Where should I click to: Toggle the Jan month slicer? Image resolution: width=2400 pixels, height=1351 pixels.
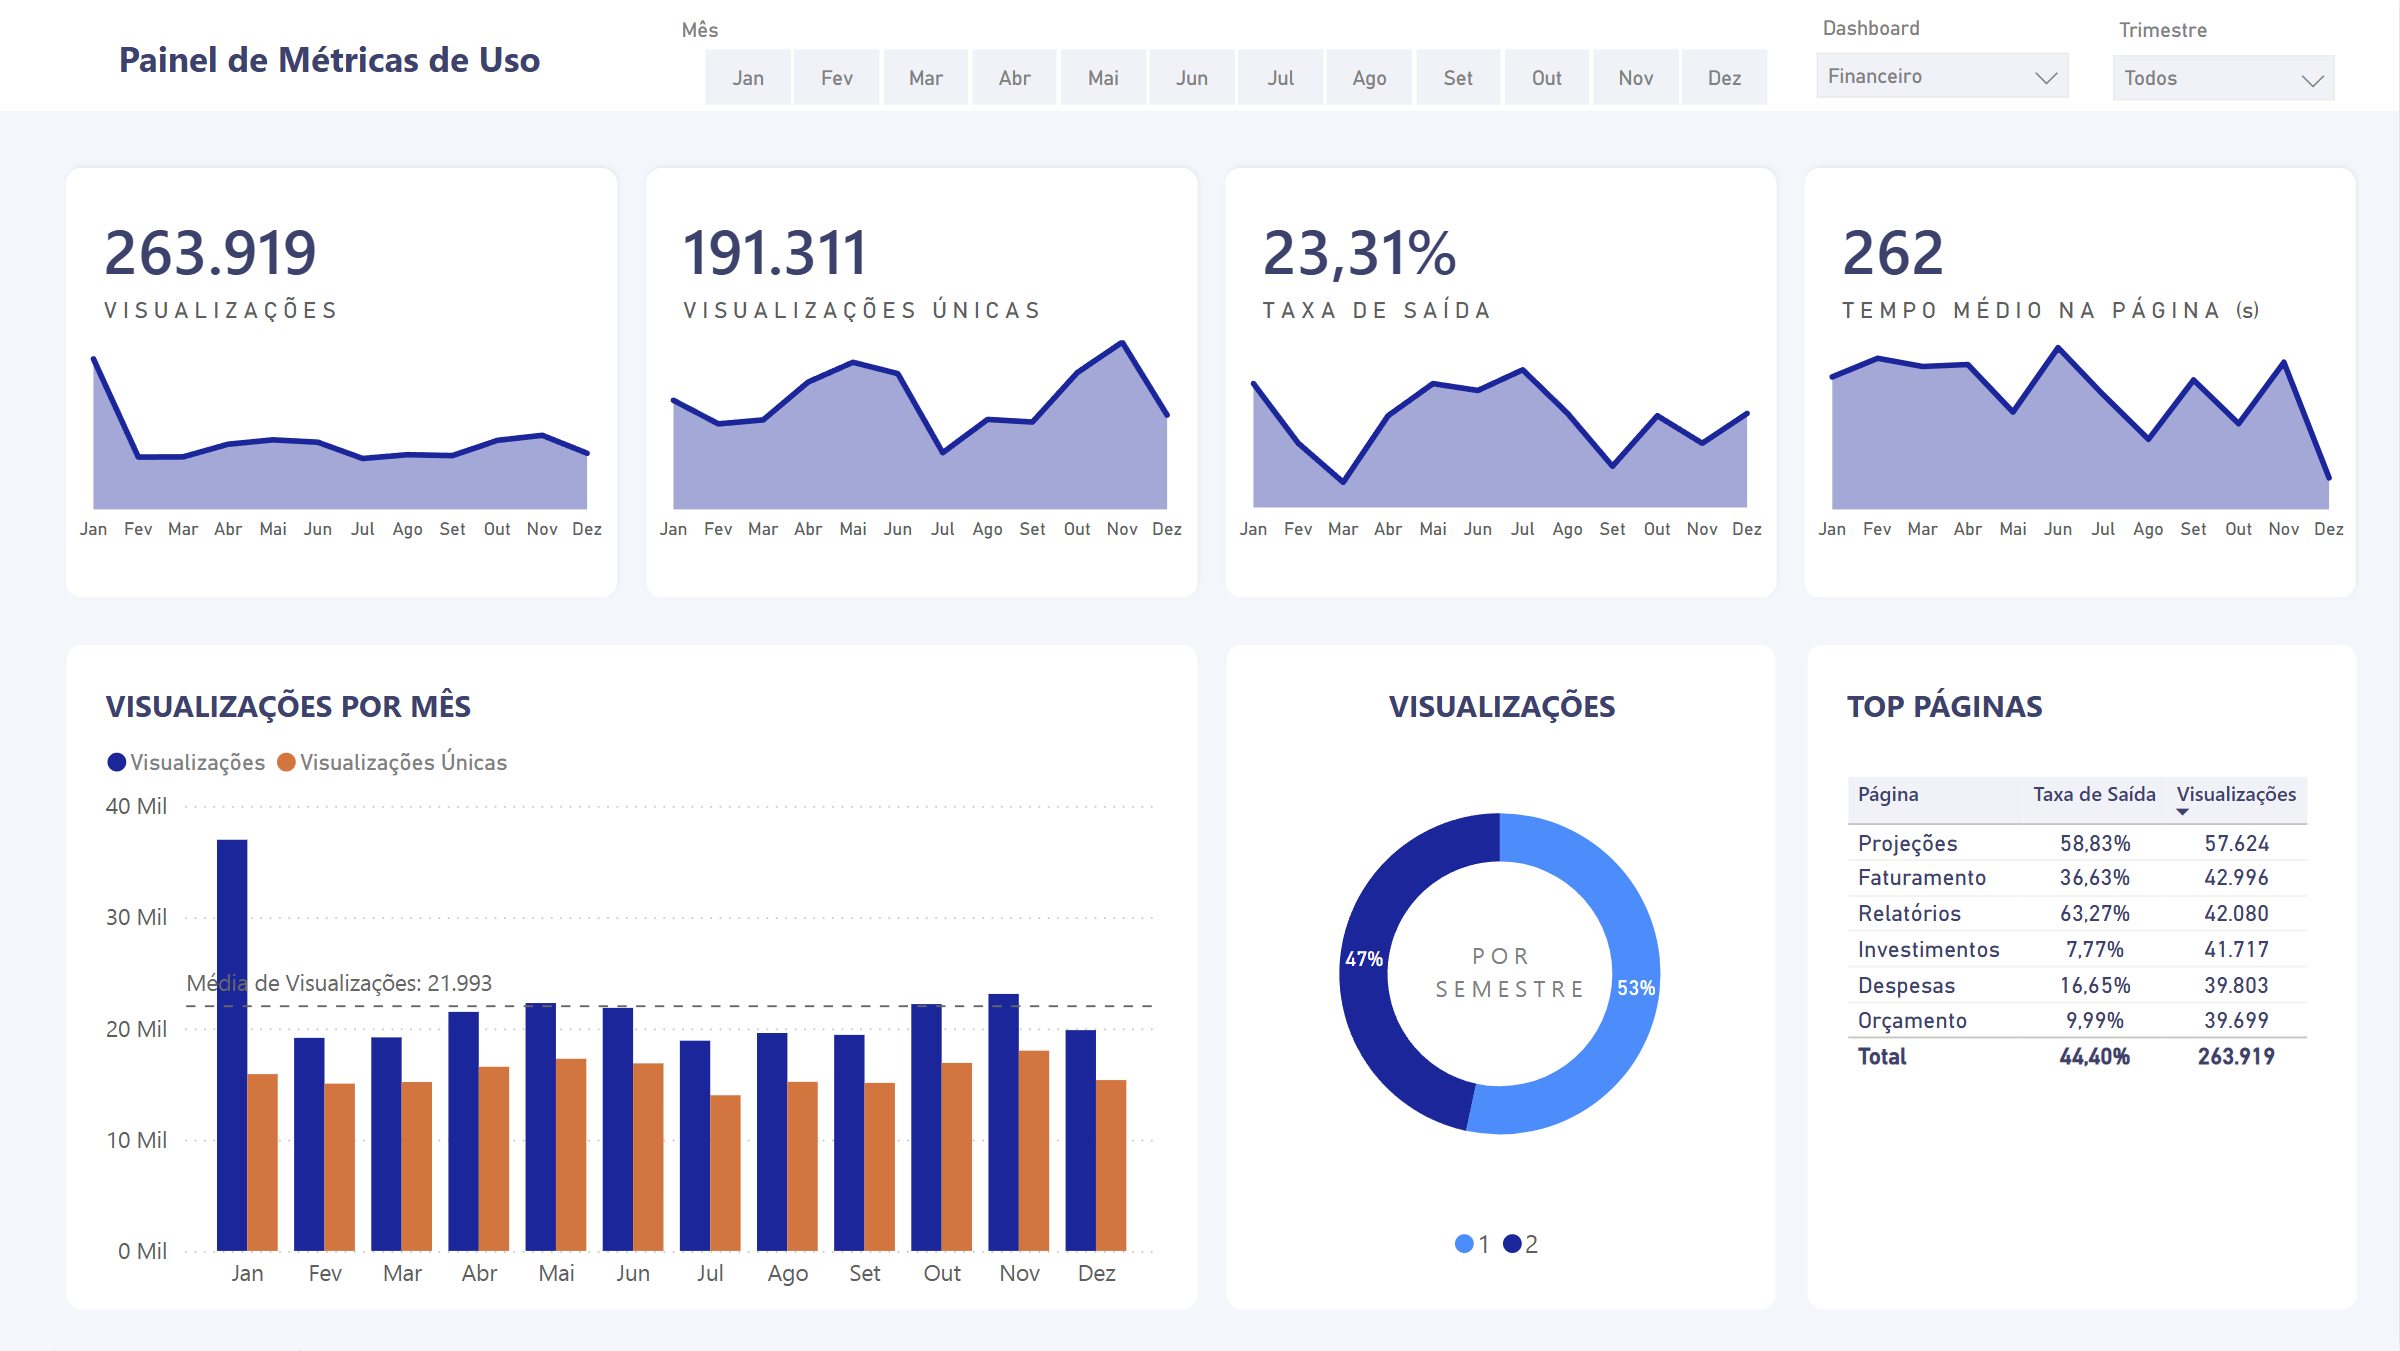tap(748, 78)
